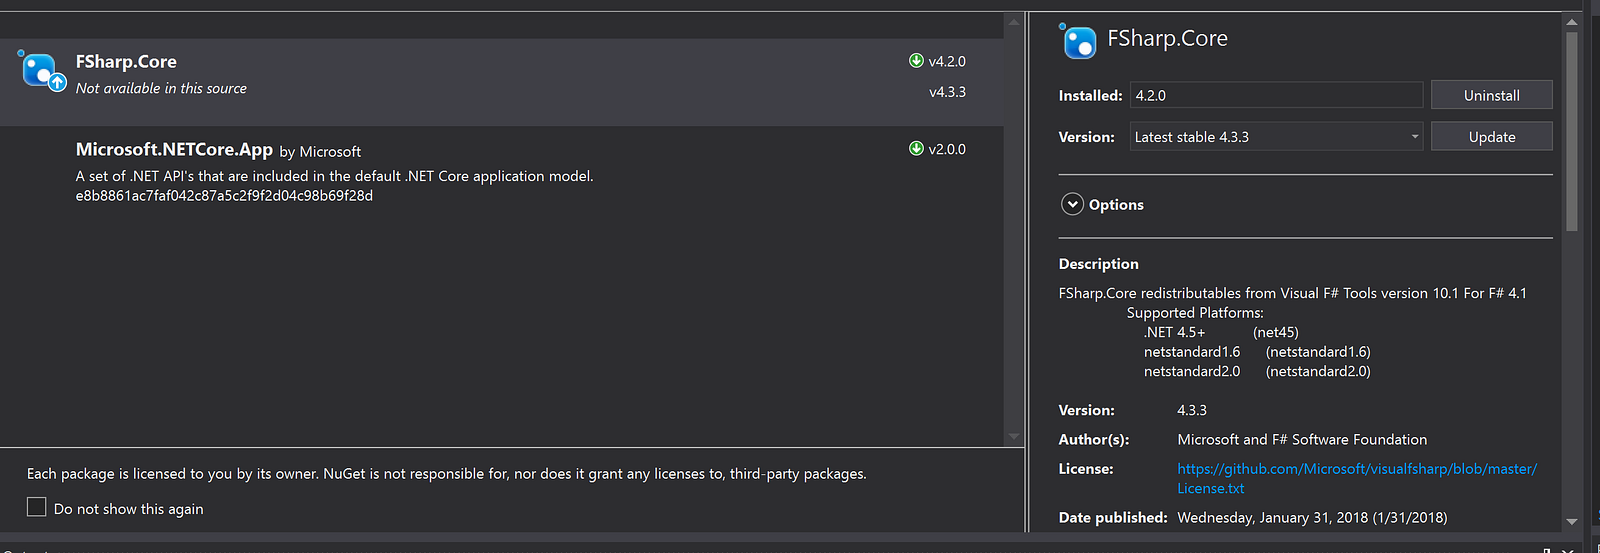Click the details pane scrollbar down arrow
Screen dimensions: 1600x553
click(1571, 521)
